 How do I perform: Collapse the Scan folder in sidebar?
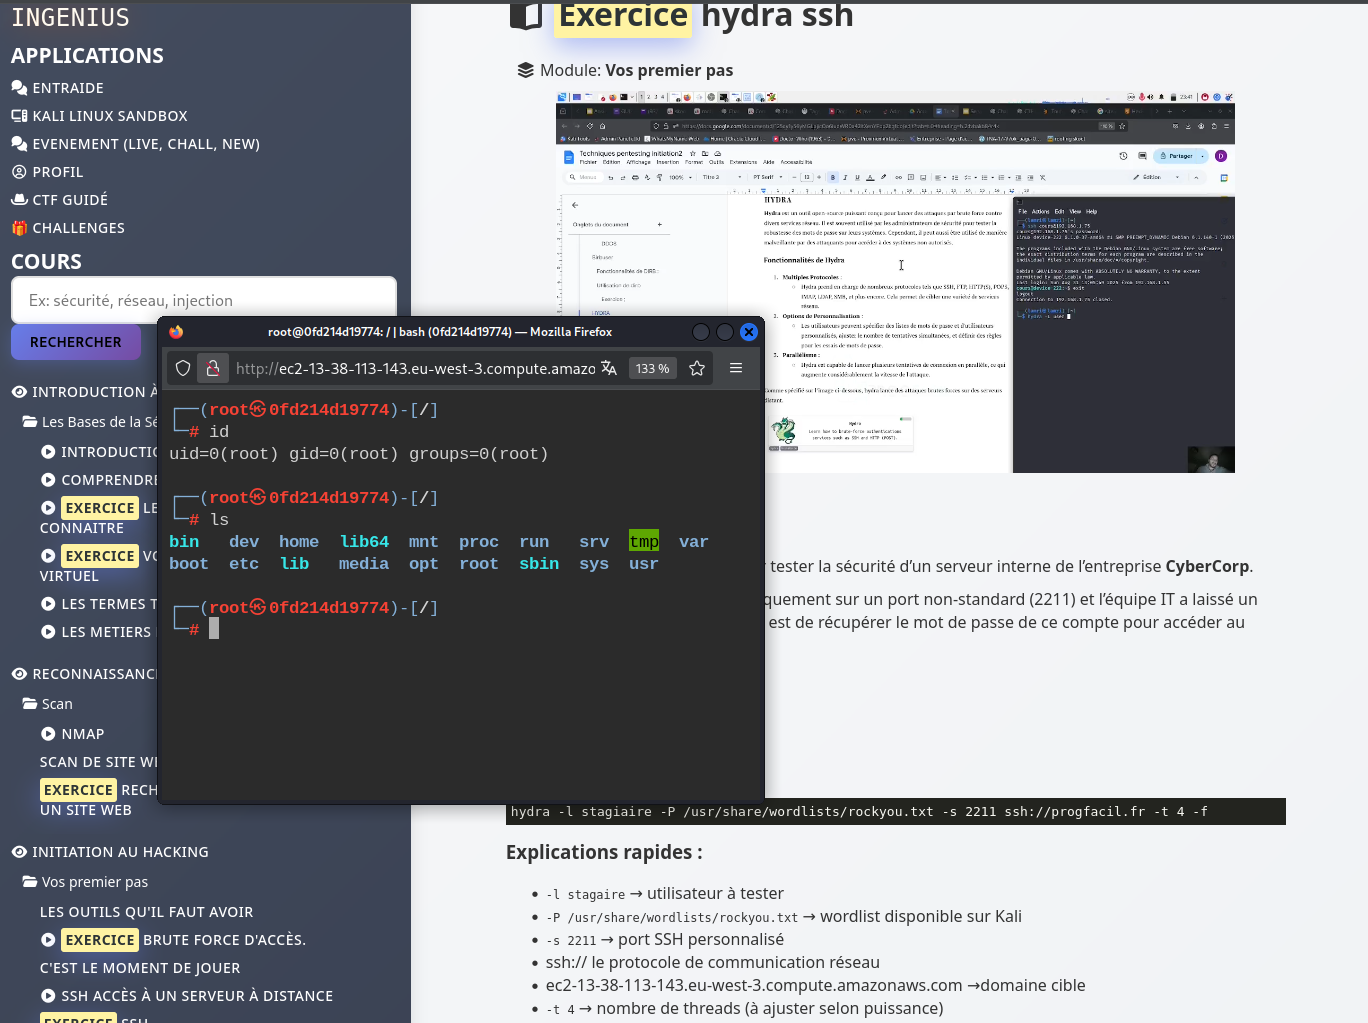pos(30,704)
